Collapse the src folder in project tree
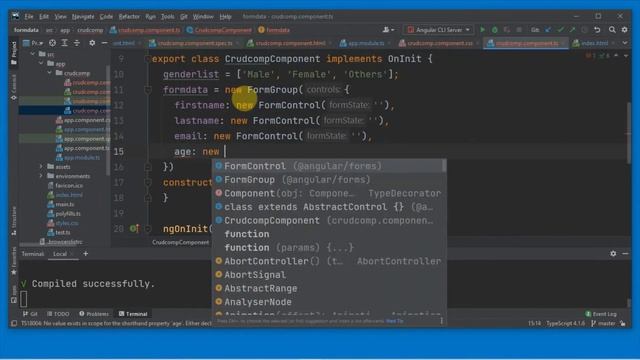Screen dimensions: 640x360 point(33,54)
